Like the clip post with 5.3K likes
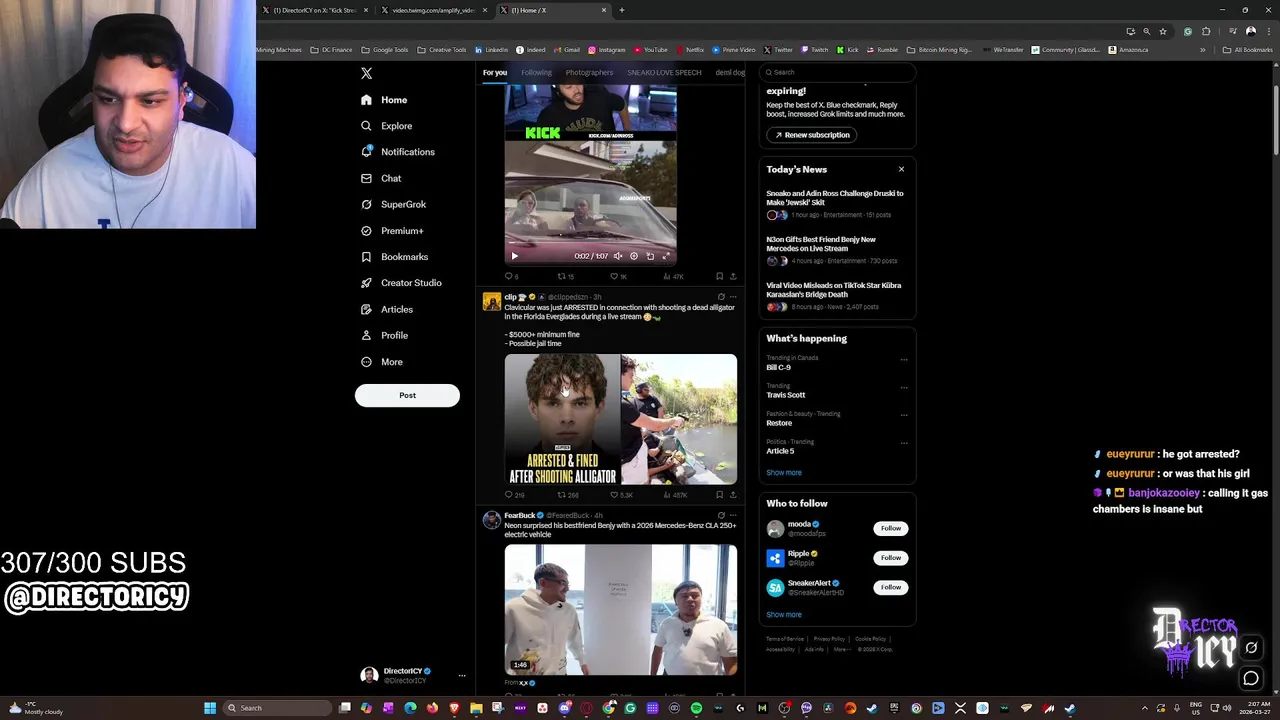 click(x=621, y=495)
